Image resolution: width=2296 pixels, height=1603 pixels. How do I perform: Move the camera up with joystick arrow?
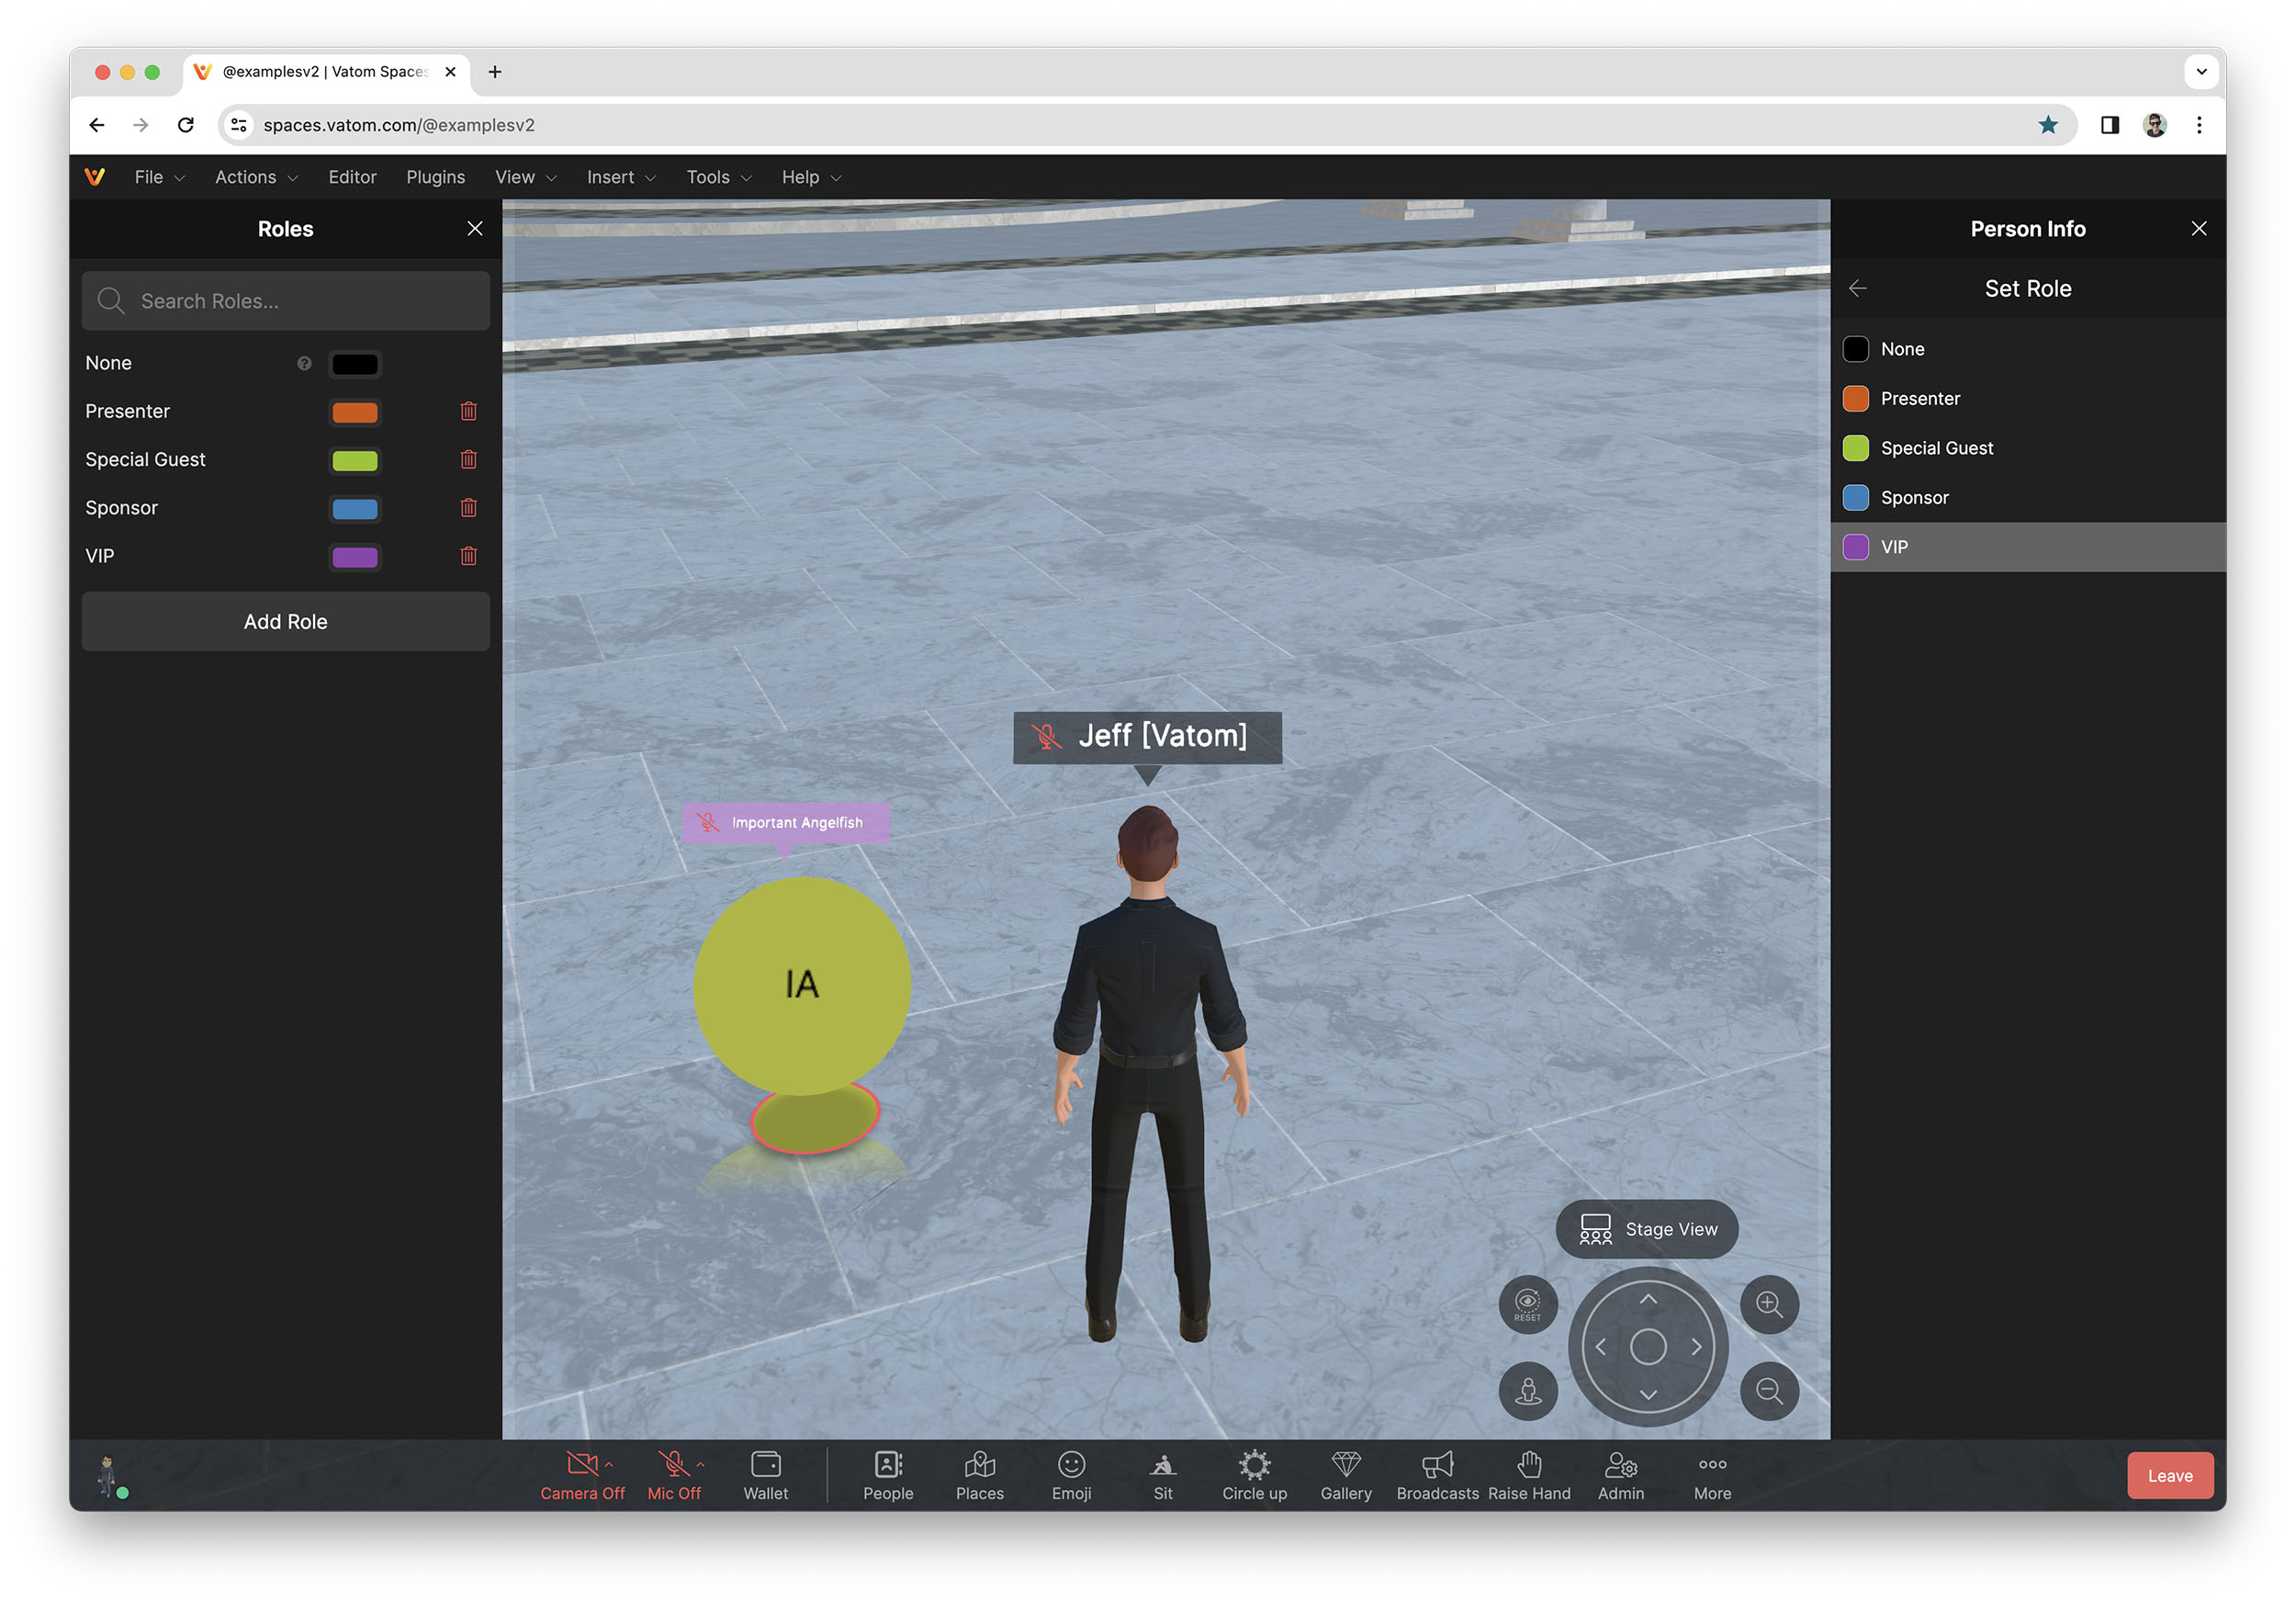click(1648, 1299)
